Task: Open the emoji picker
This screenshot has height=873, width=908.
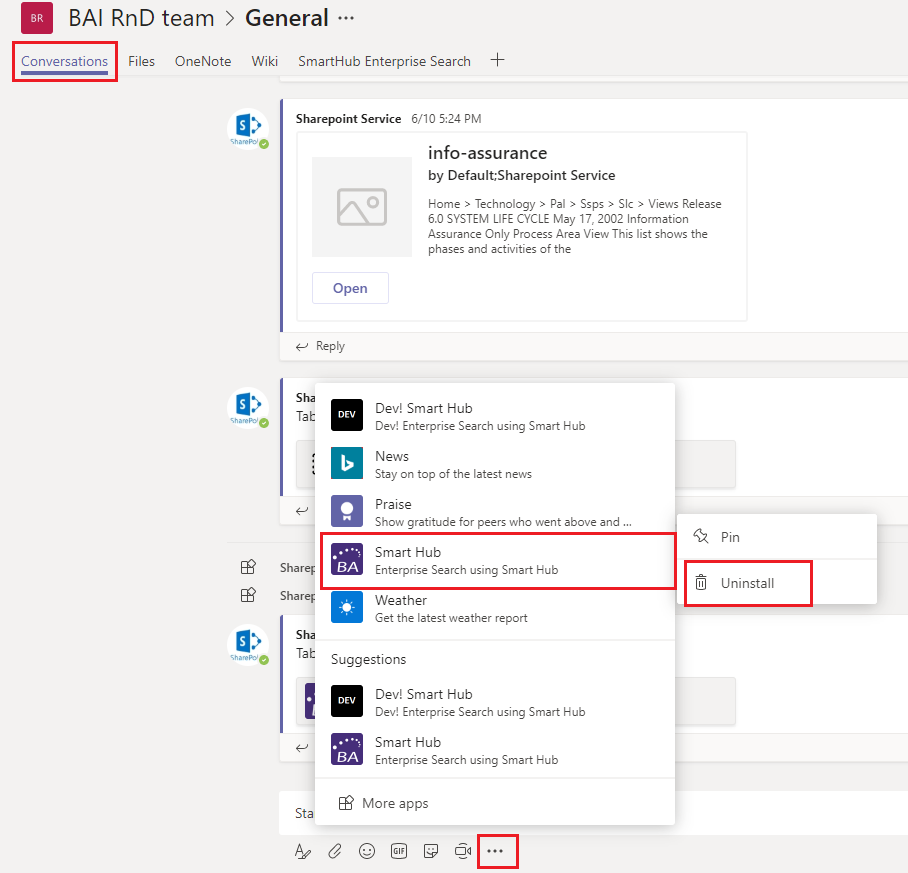Action: (x=367, y=851)
